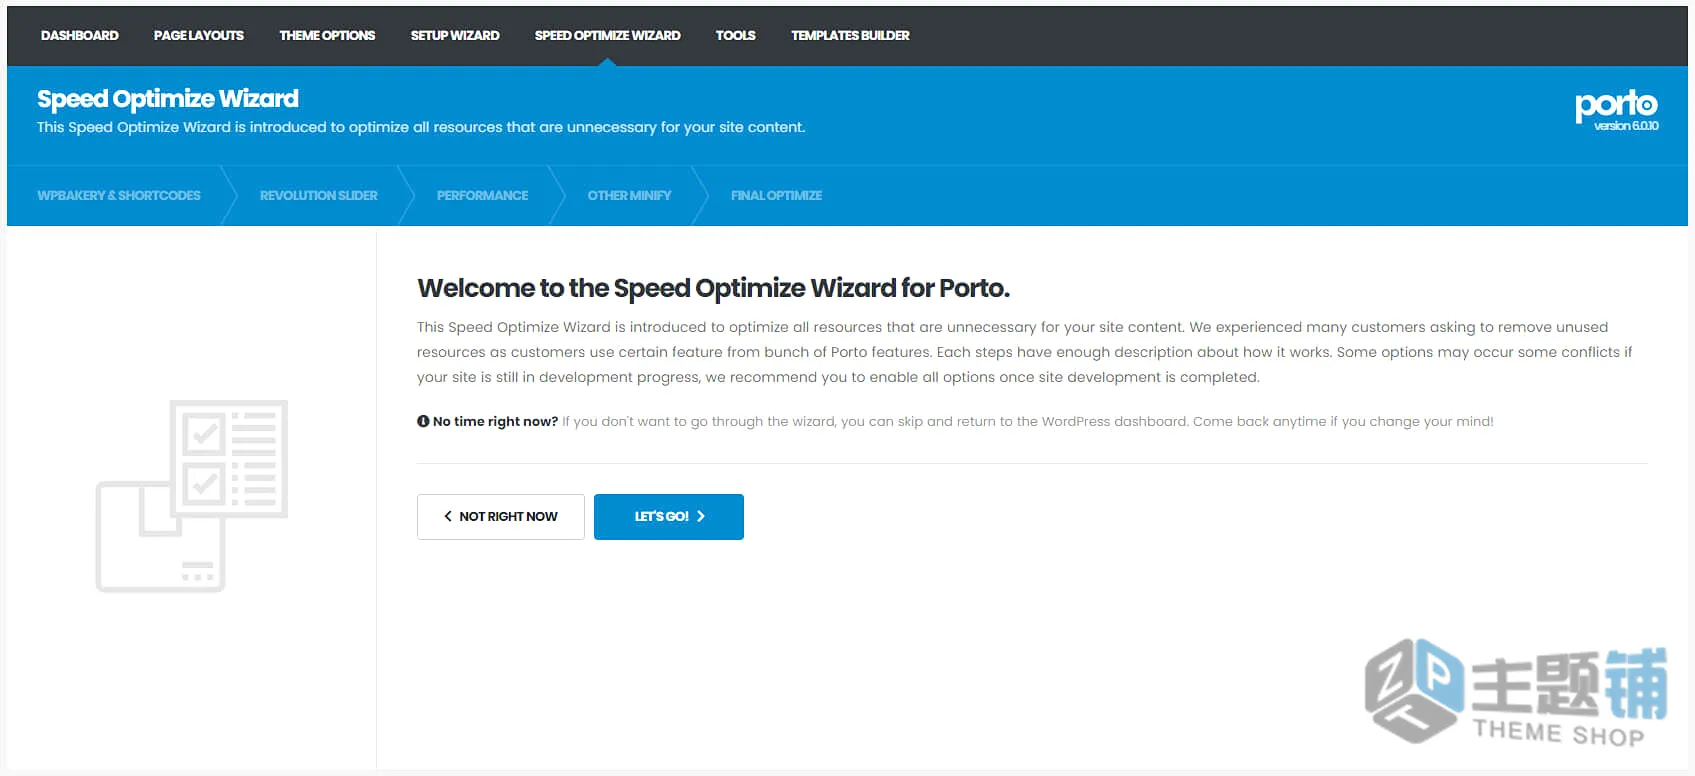Image resolution: width=1695 pixels, height=776 pixels.
Task: Click the 'No time right now?' text
Action: [x=495, y=421]
